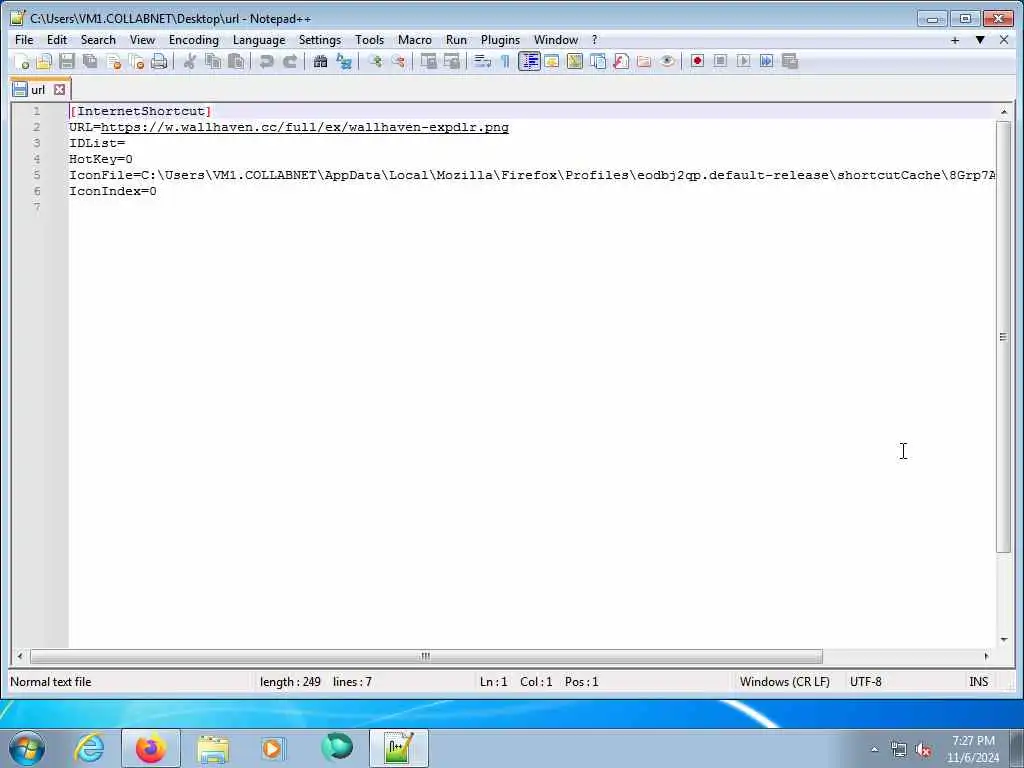Open document list dropdown triangle

[980, 40]
